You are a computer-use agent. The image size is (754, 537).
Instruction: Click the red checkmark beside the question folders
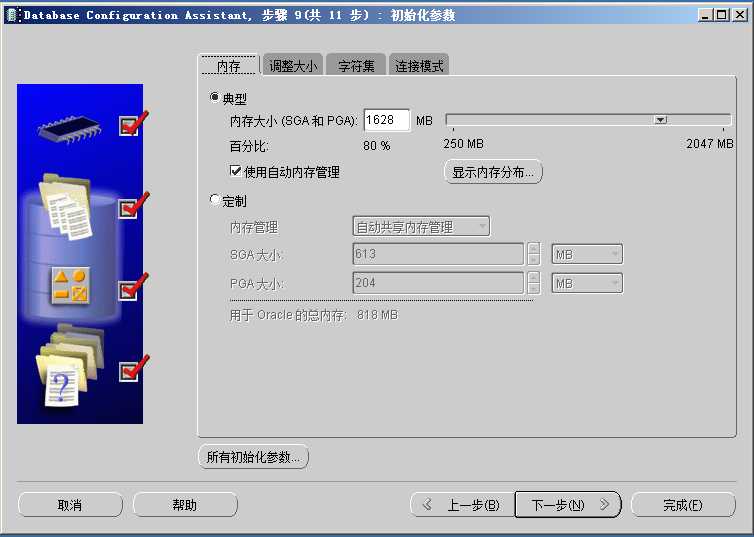tap(133, 369)
